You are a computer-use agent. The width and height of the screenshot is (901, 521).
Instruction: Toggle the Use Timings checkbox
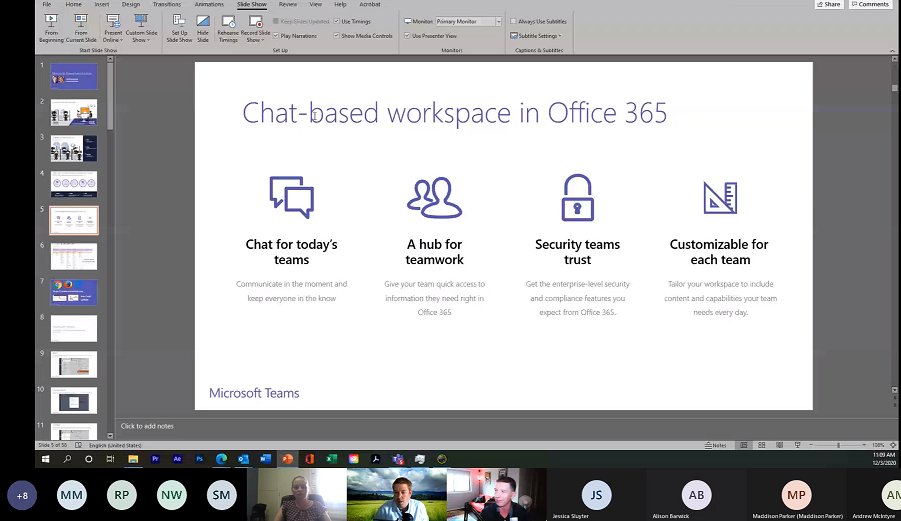coord(337,21)
